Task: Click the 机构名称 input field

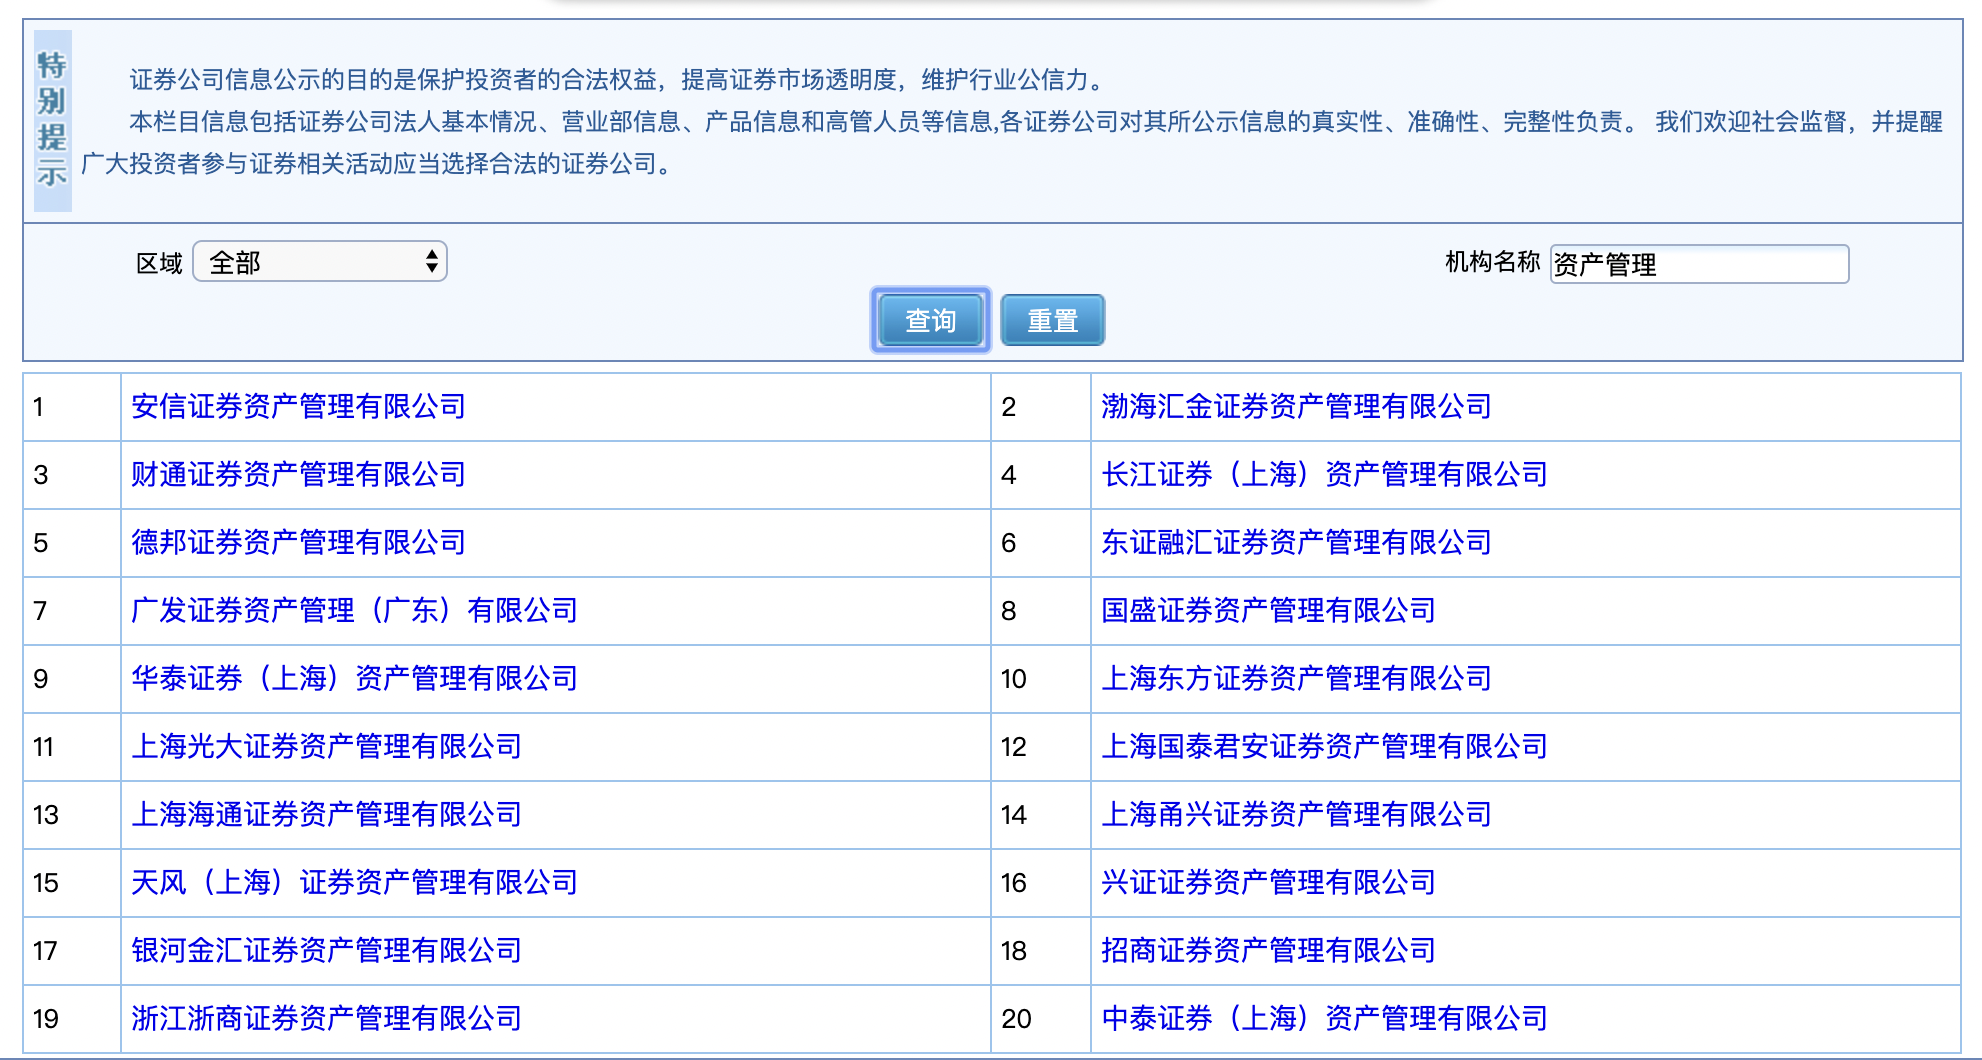Action: pos(1698,264)
